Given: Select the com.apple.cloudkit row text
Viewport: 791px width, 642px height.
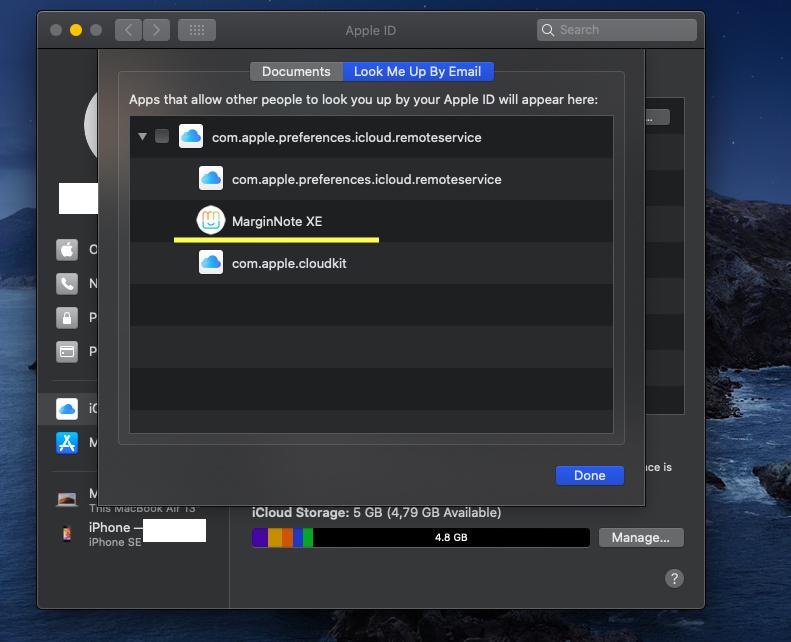Looking at the screenshot, I should (x=289, y=263).
